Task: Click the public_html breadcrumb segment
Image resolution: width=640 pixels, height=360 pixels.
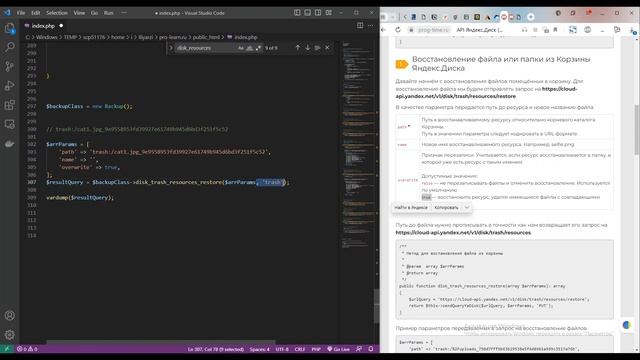Action: pos(206,37)
